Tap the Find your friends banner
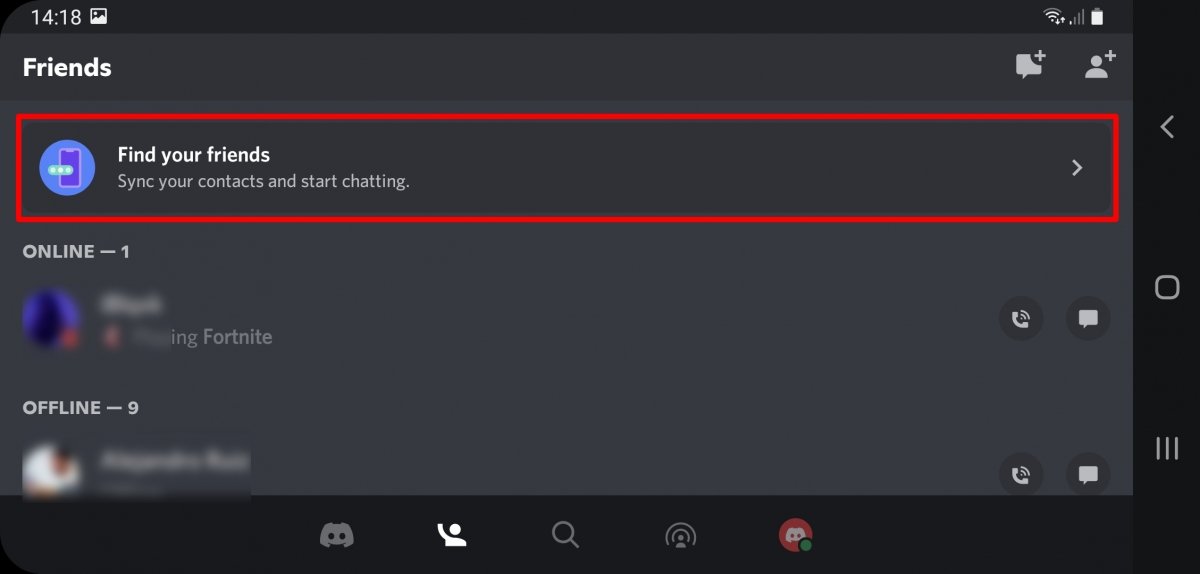The width and height of the screenshot is (1200, 574). coord(566,167)
